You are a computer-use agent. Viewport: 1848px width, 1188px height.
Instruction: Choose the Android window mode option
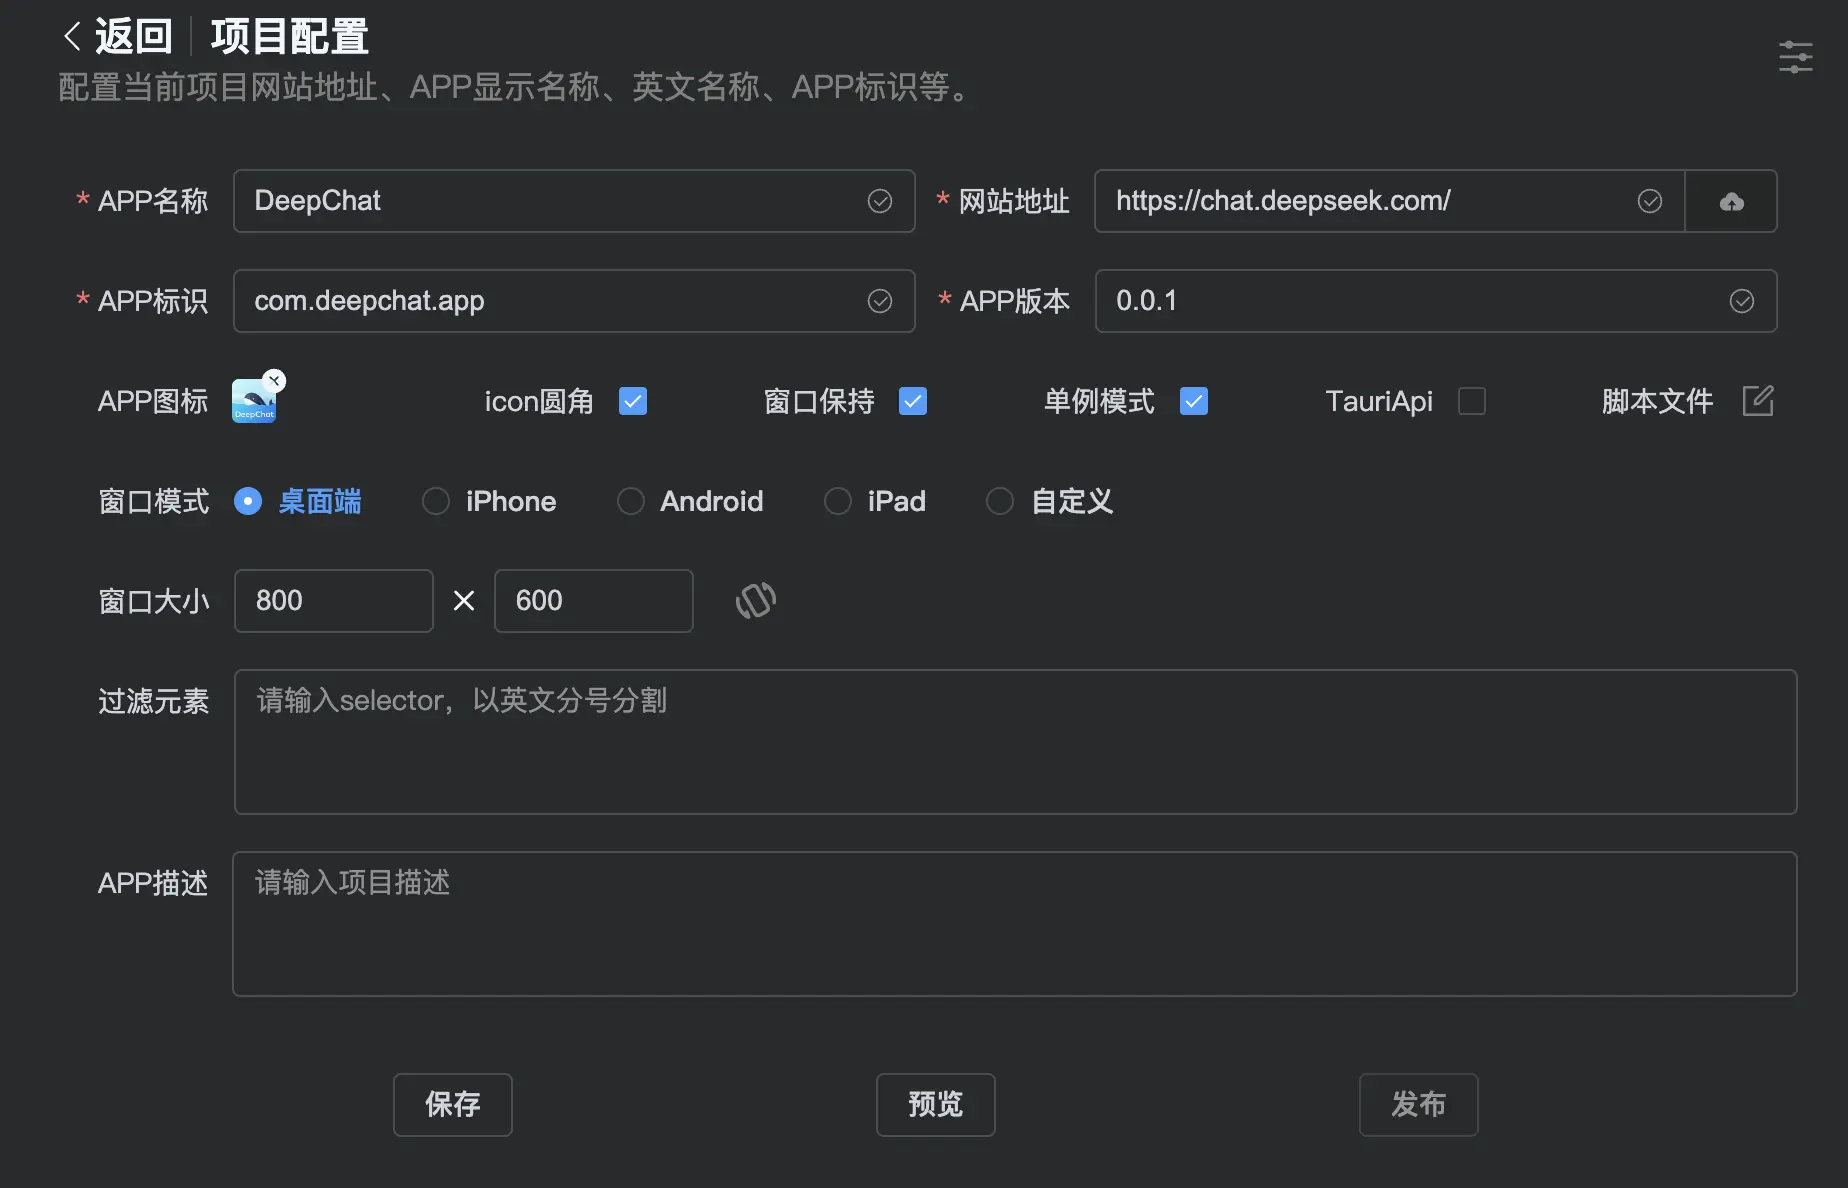click(x=631, y=501)
